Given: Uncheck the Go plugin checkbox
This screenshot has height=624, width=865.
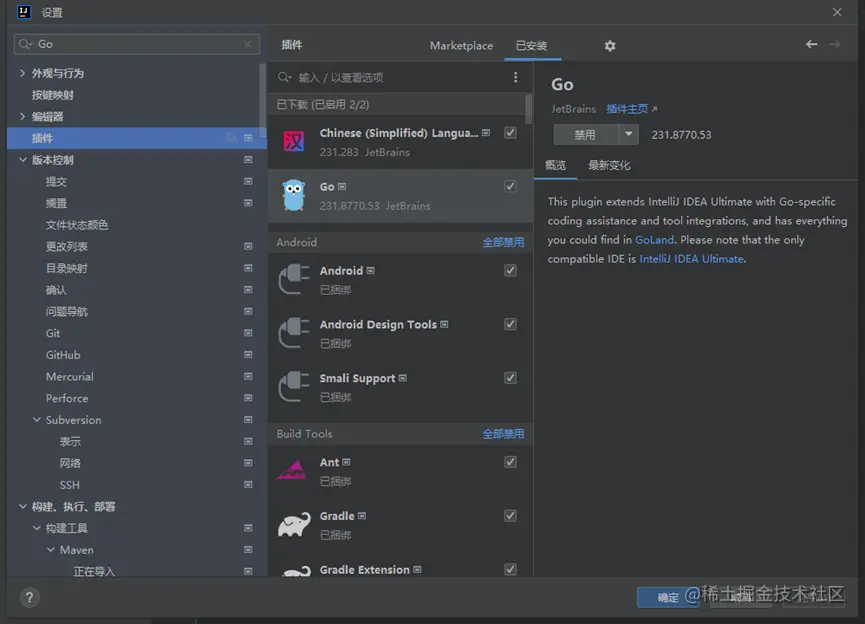Looking at the screenshot, I should [510, 186].
